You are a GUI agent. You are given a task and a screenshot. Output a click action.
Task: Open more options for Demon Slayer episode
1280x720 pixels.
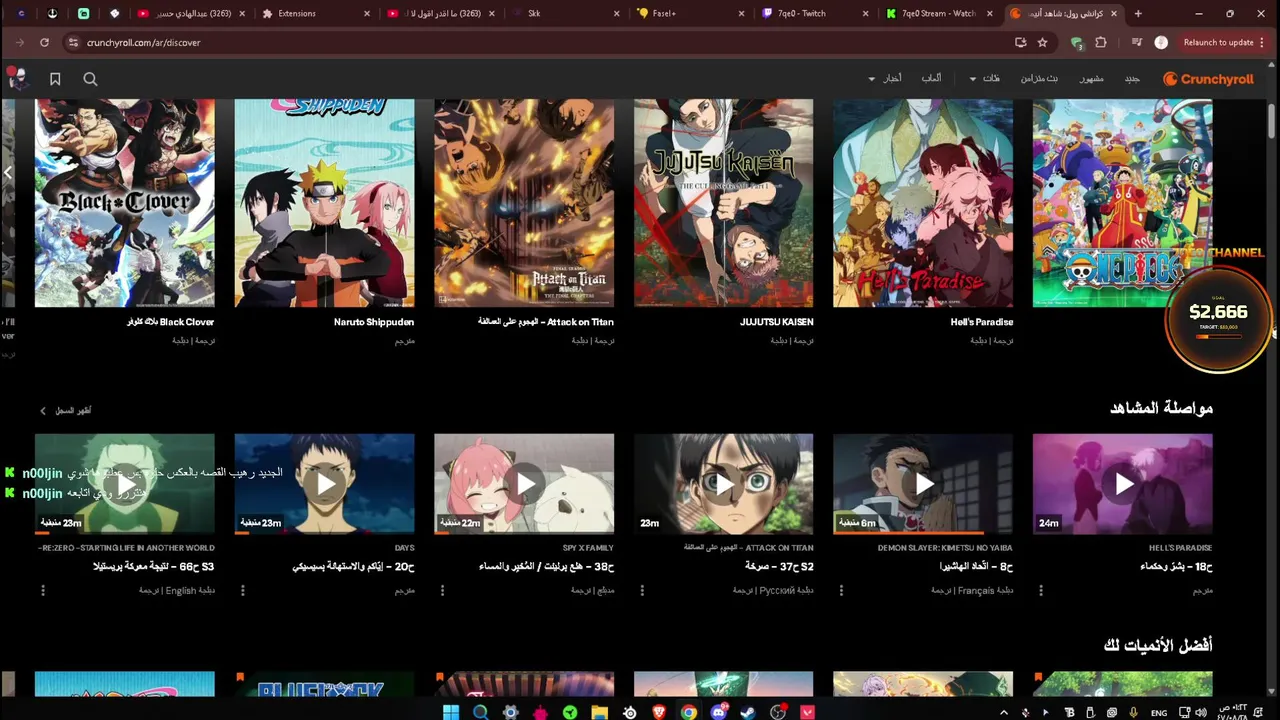tap(841, 591)
